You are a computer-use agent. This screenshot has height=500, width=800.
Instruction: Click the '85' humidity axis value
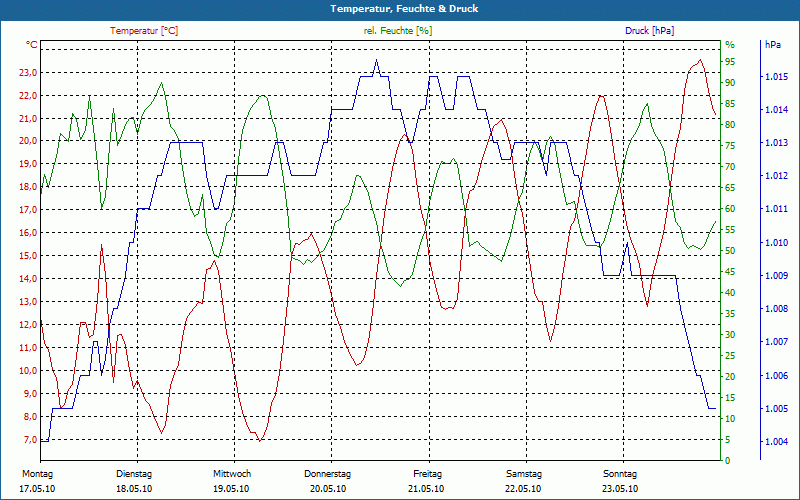(730, 104)
